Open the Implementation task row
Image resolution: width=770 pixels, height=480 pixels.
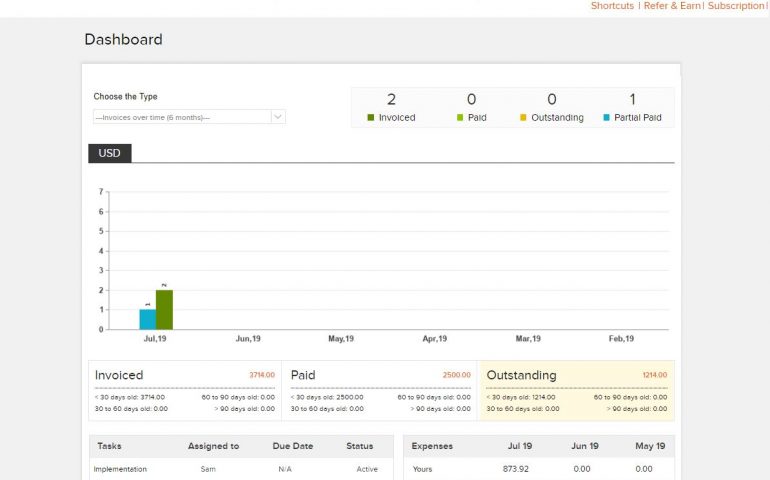(120, 468)
